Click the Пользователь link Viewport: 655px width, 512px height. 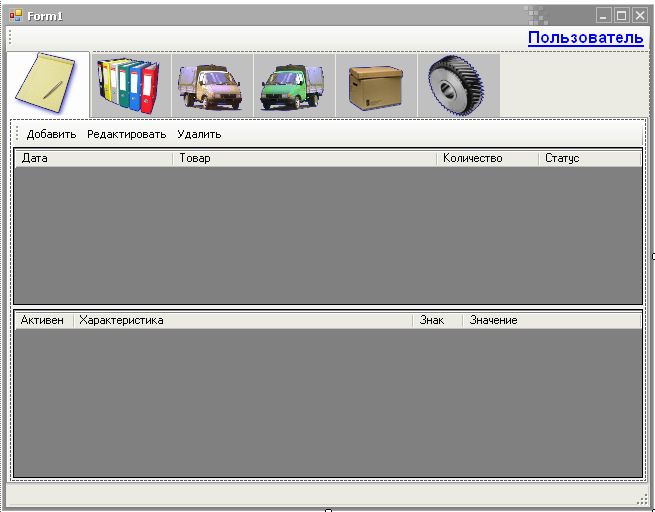click(x=585, y=38)
